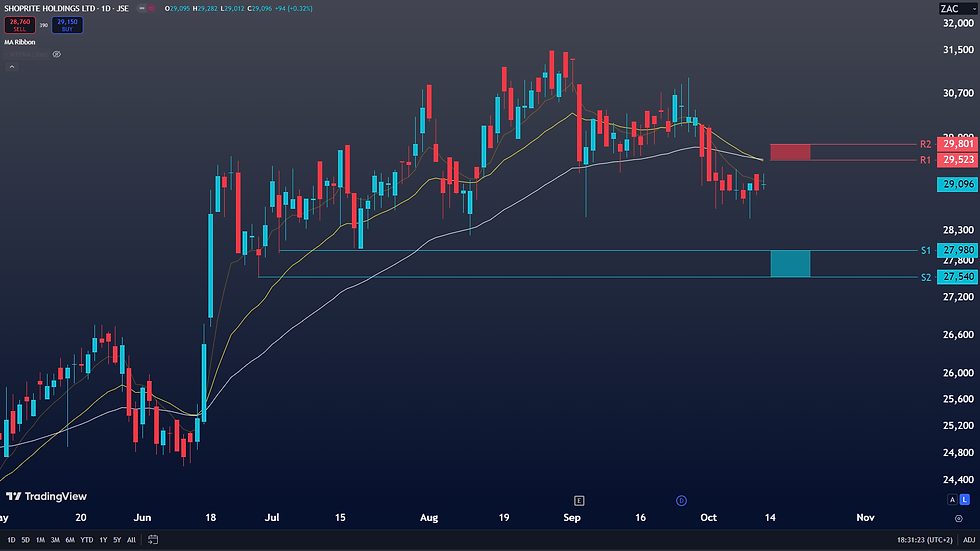Select the All time range

click(131, 540)
